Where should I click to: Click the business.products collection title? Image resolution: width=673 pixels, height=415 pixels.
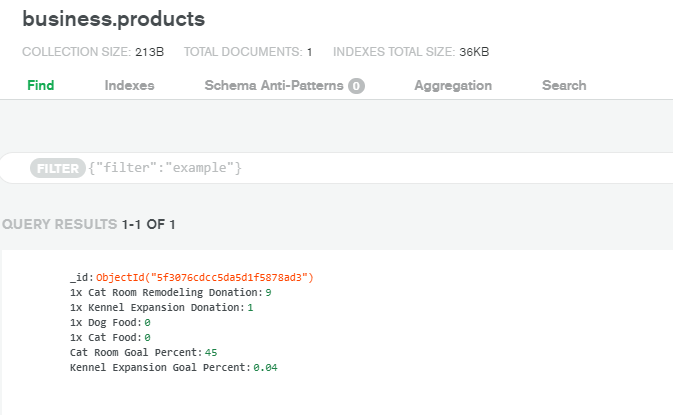tap(113, 19)
